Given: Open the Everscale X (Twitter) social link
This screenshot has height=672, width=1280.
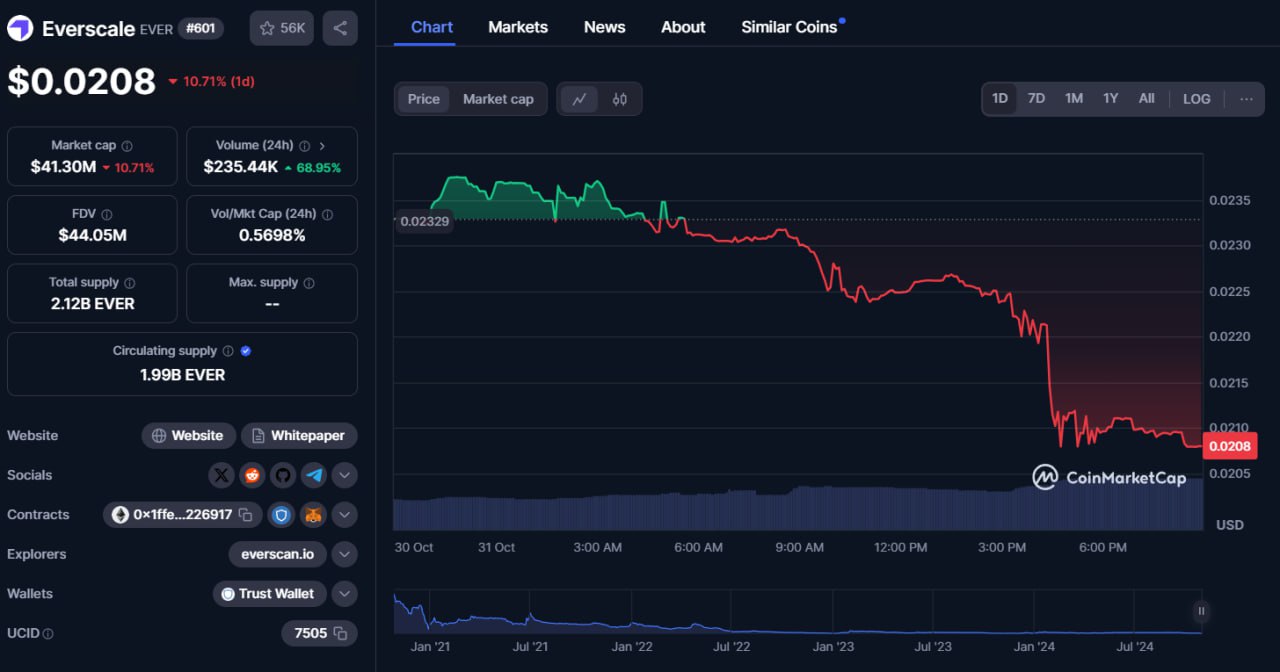Looking at the screenshot, I should click(221, 475).
